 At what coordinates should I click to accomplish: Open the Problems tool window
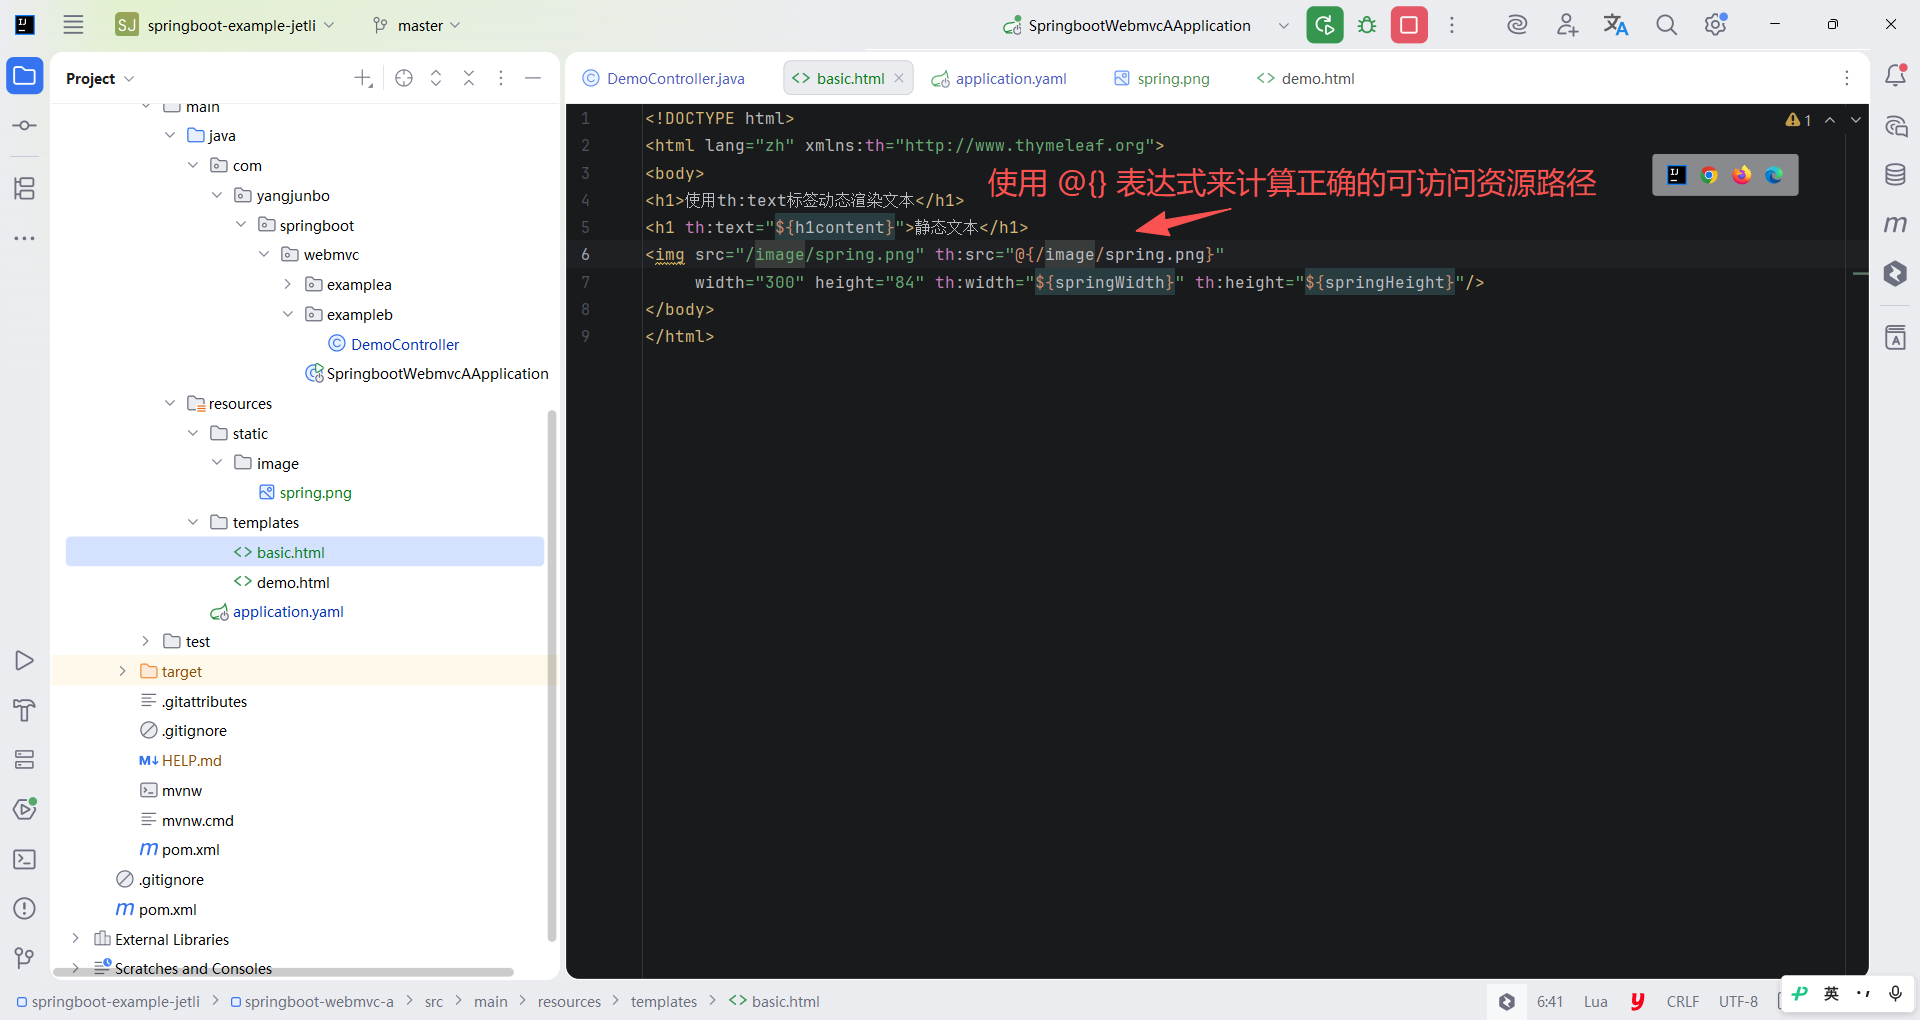[25, 909]
